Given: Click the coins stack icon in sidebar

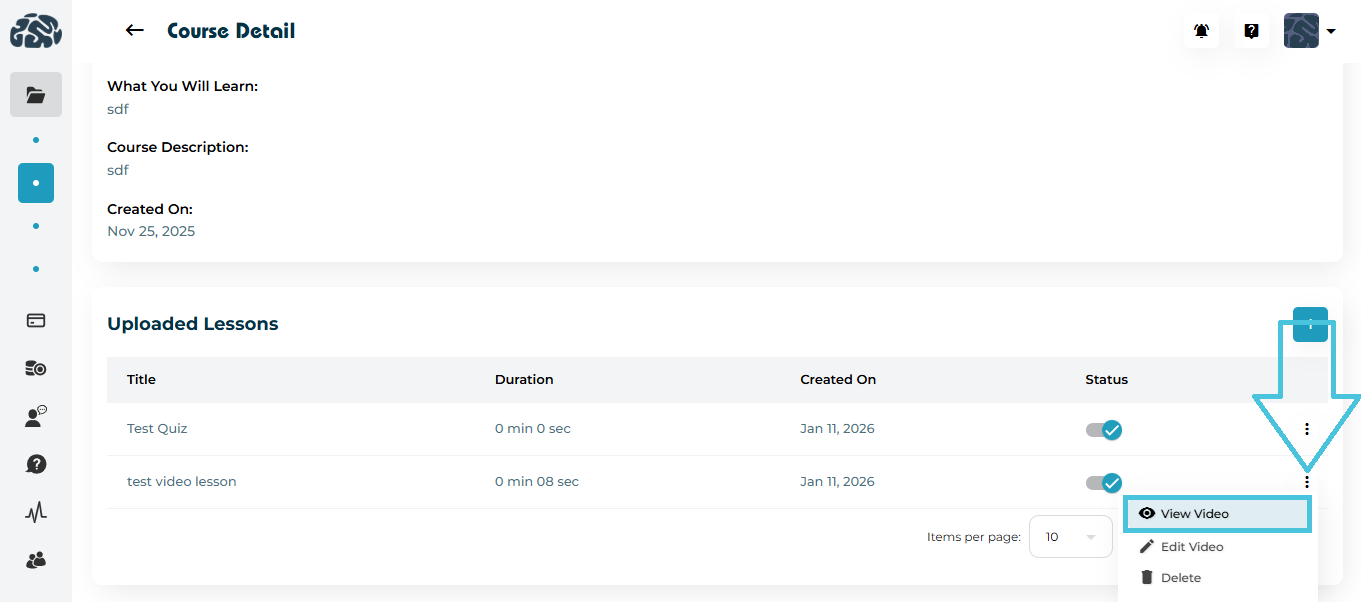Looking at the screenshot, I should (36, 369).
